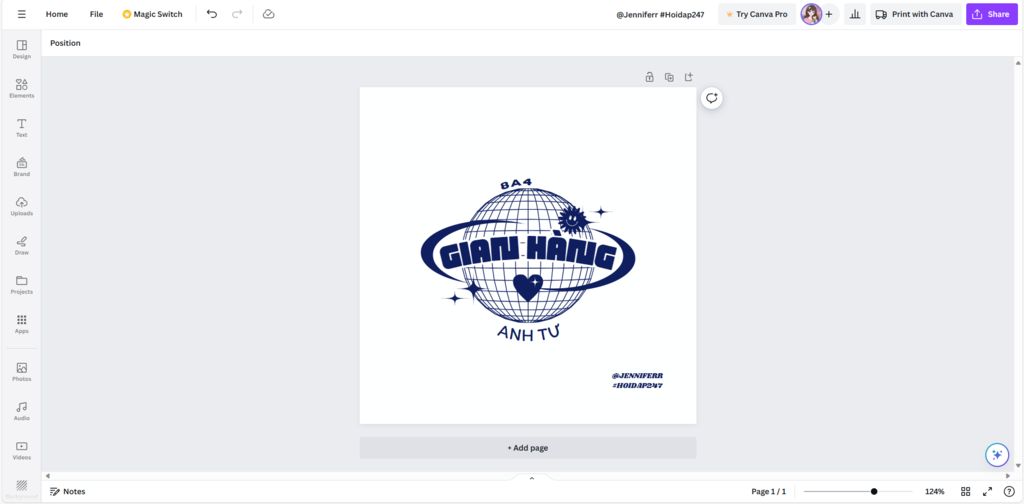
Task: Open the user profile avatar
Action: coord(811,14)
